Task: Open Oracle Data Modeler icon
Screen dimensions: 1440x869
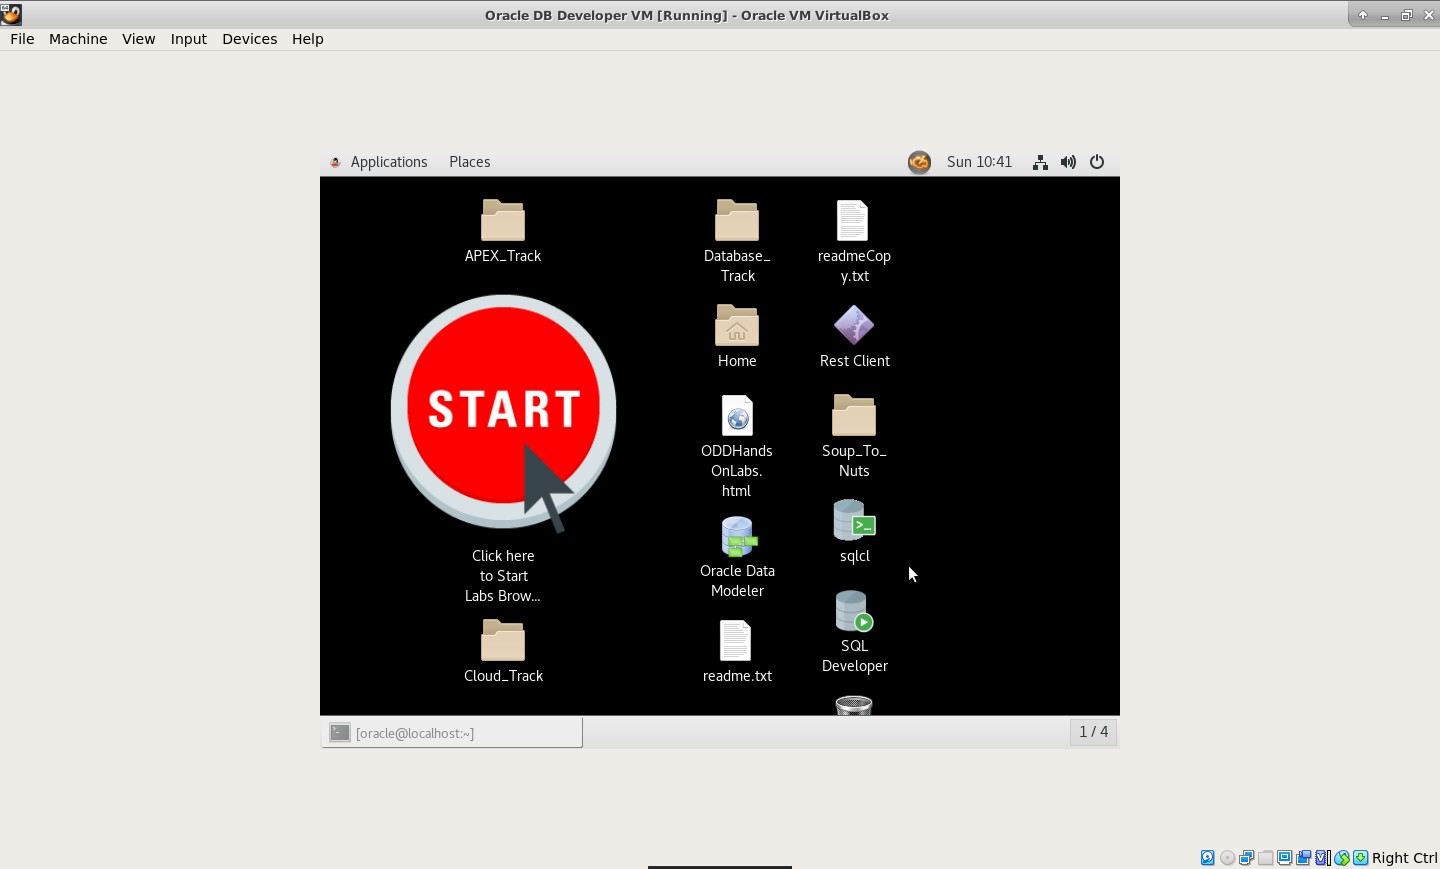Action: pos(738,537)
